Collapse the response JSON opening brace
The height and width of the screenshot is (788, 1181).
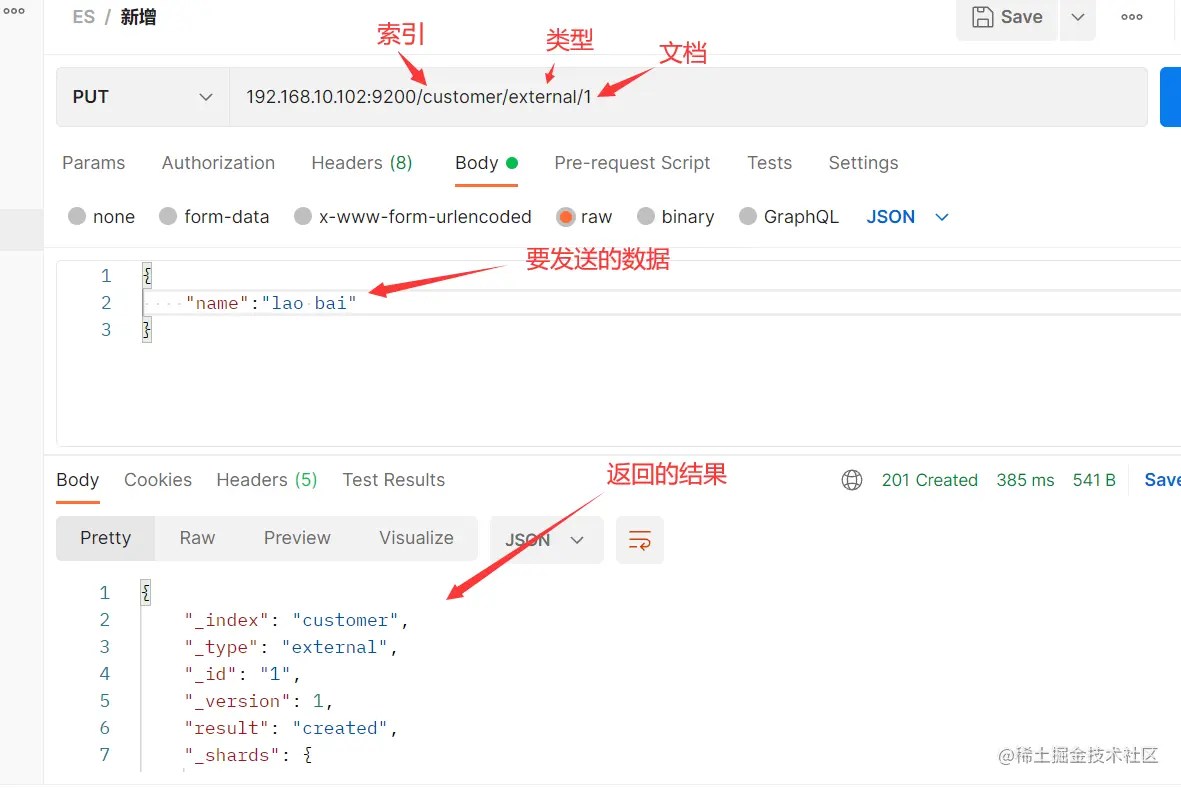146,593
